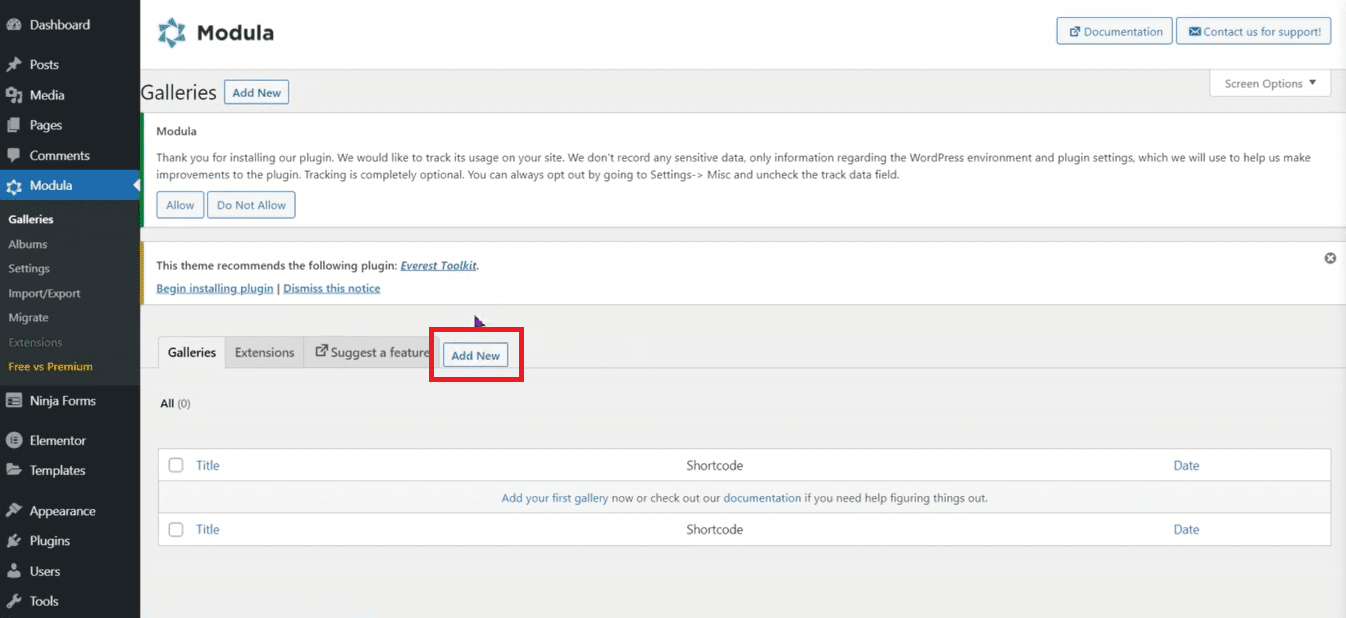
Task: Sort galleries by the Date column header
Action: (x=1186, y=465)
